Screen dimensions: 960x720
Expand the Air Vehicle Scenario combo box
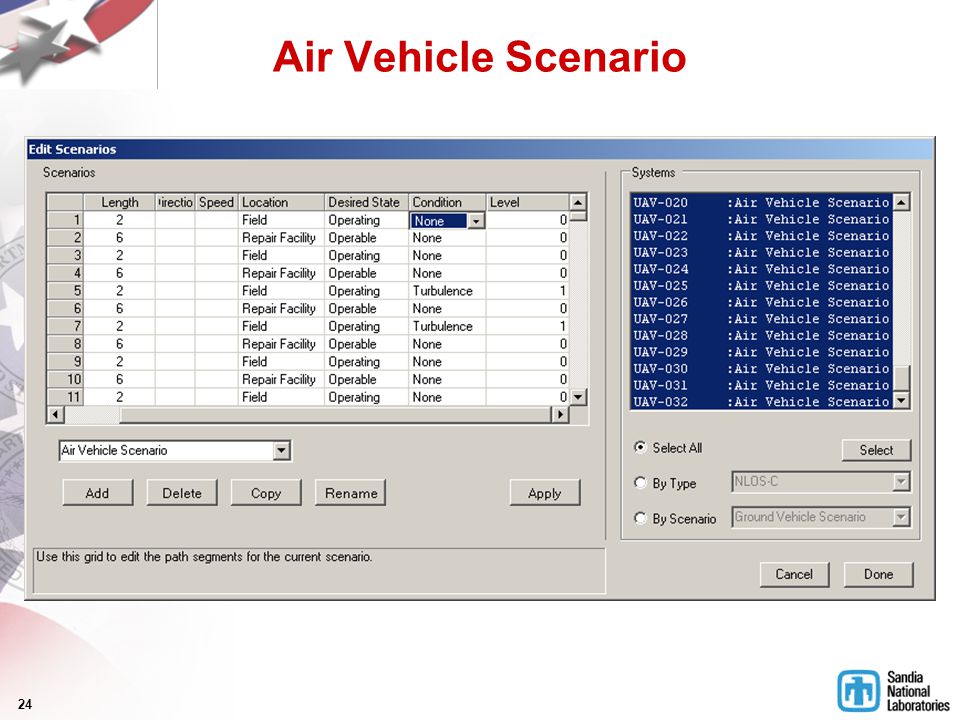click(x=281, y=451)
